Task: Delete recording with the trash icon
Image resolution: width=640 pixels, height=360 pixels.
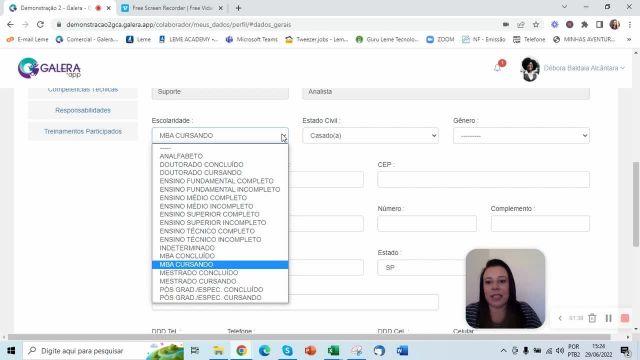Action: 592,318
